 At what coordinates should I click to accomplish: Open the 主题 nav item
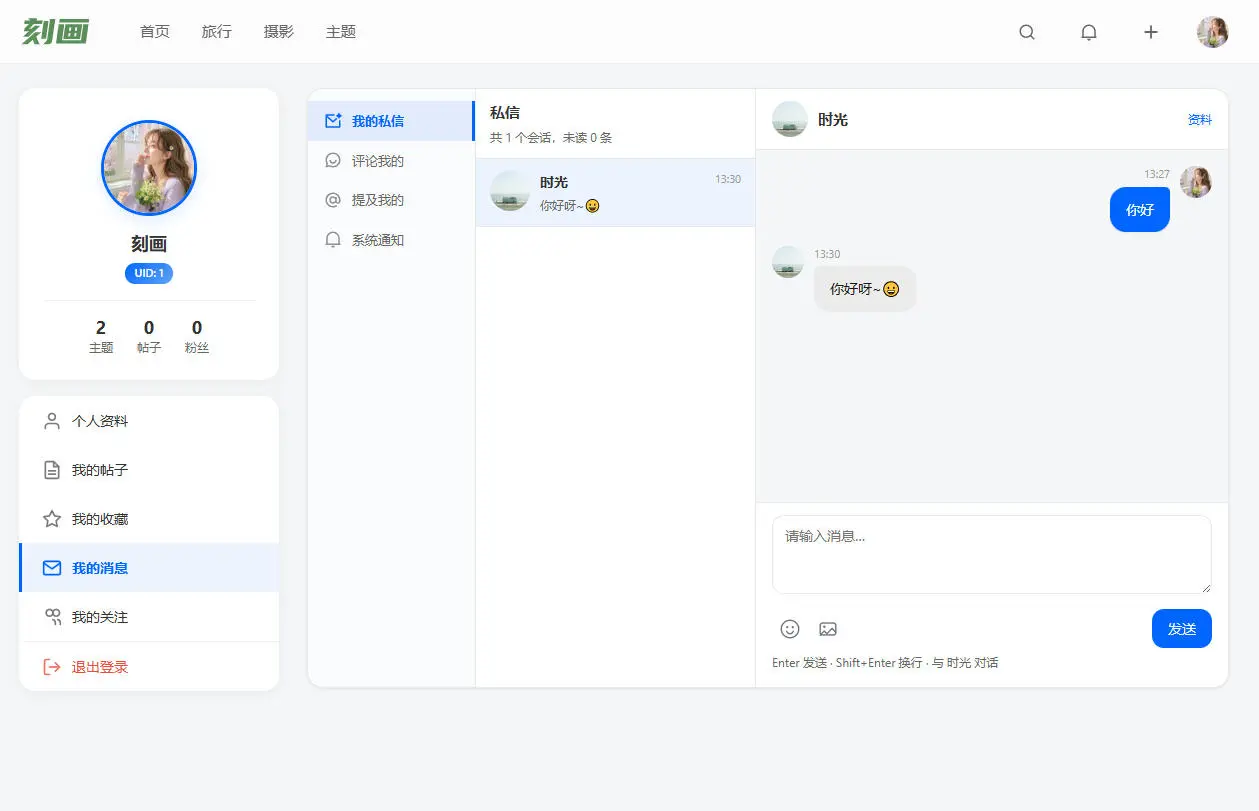341,32
